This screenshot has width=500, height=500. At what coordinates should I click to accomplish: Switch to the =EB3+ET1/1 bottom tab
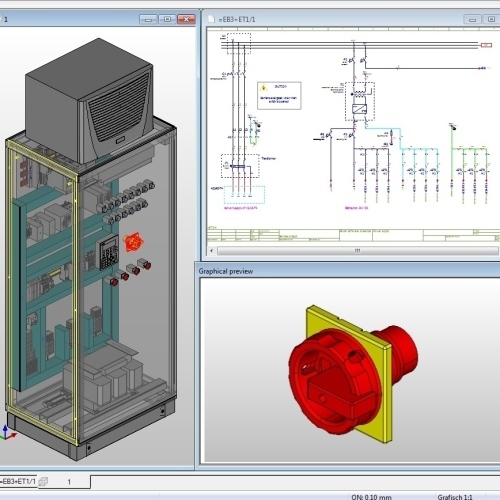coord(18,481)
